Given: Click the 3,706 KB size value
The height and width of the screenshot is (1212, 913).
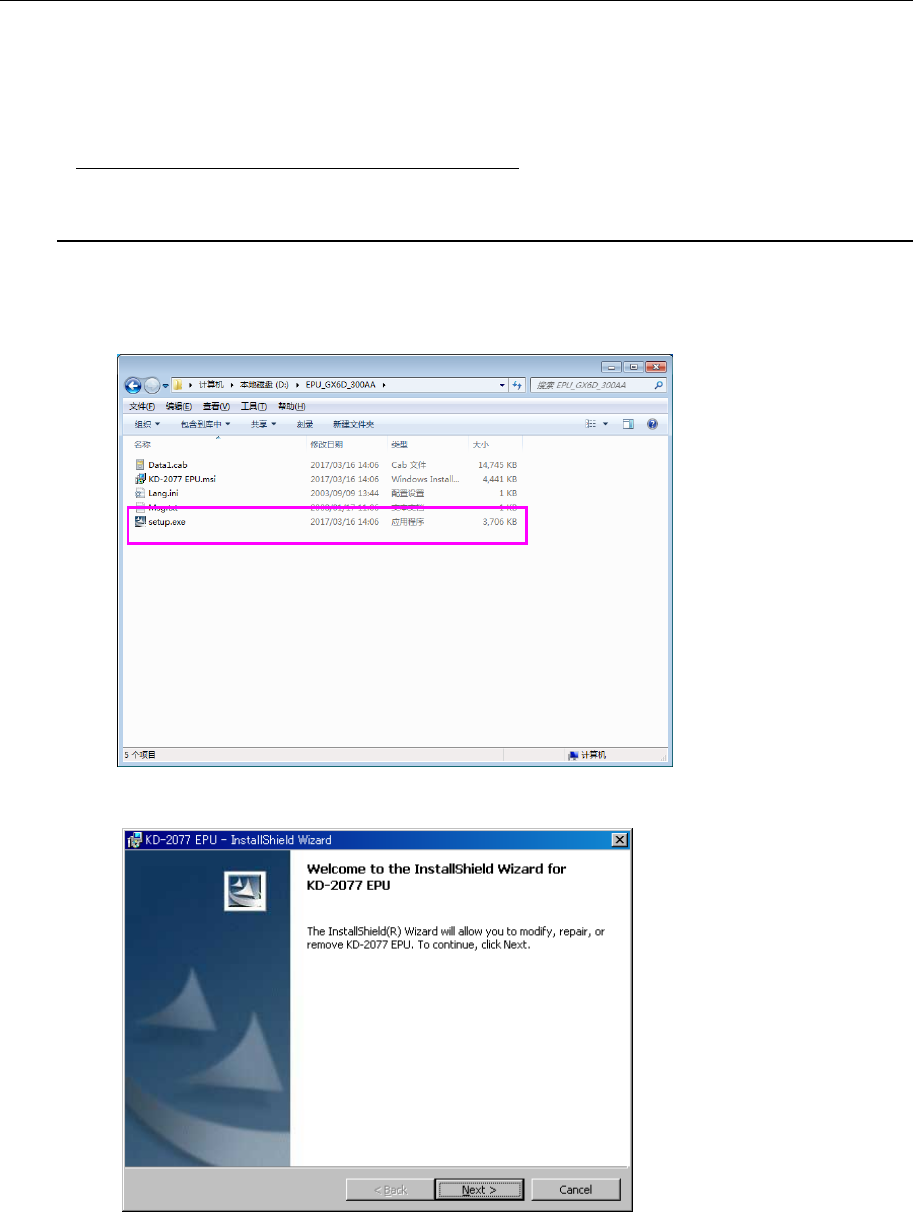Looking at the screenshot, I should pos(499,521).
